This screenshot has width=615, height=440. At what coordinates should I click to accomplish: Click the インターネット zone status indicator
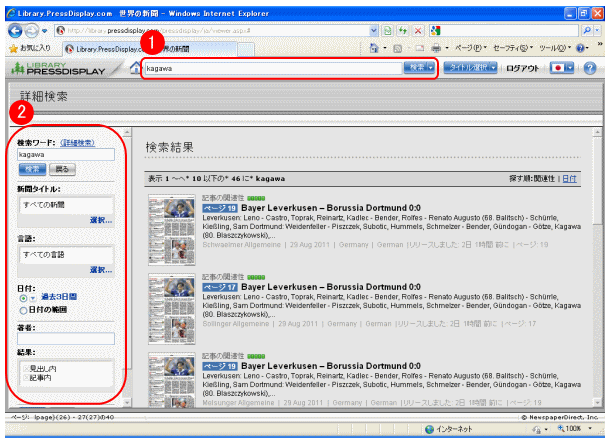tap(449, 429)
